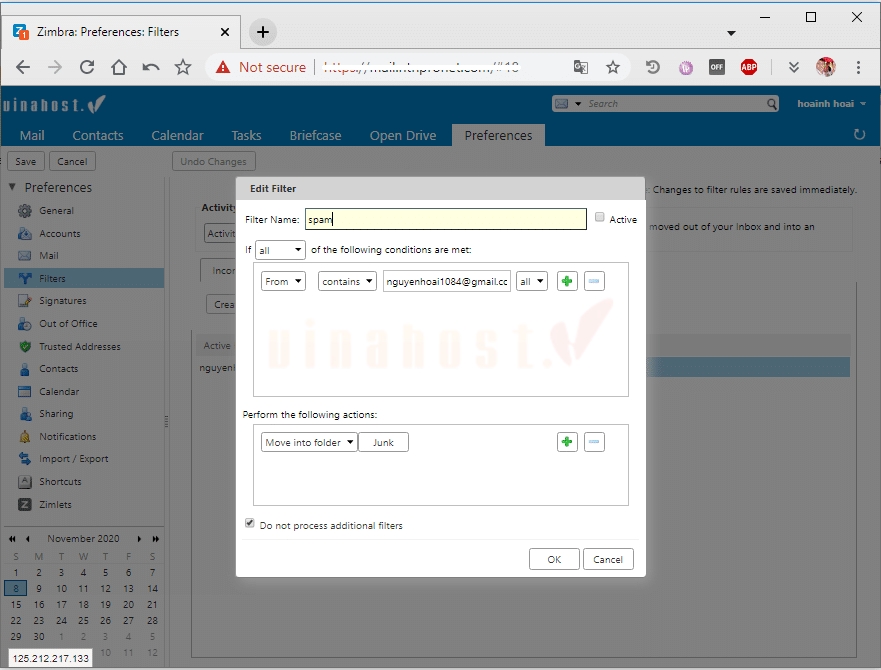Click into the Zimbra Search box
The height and width of the screenshot is (670, 881).
674,103
